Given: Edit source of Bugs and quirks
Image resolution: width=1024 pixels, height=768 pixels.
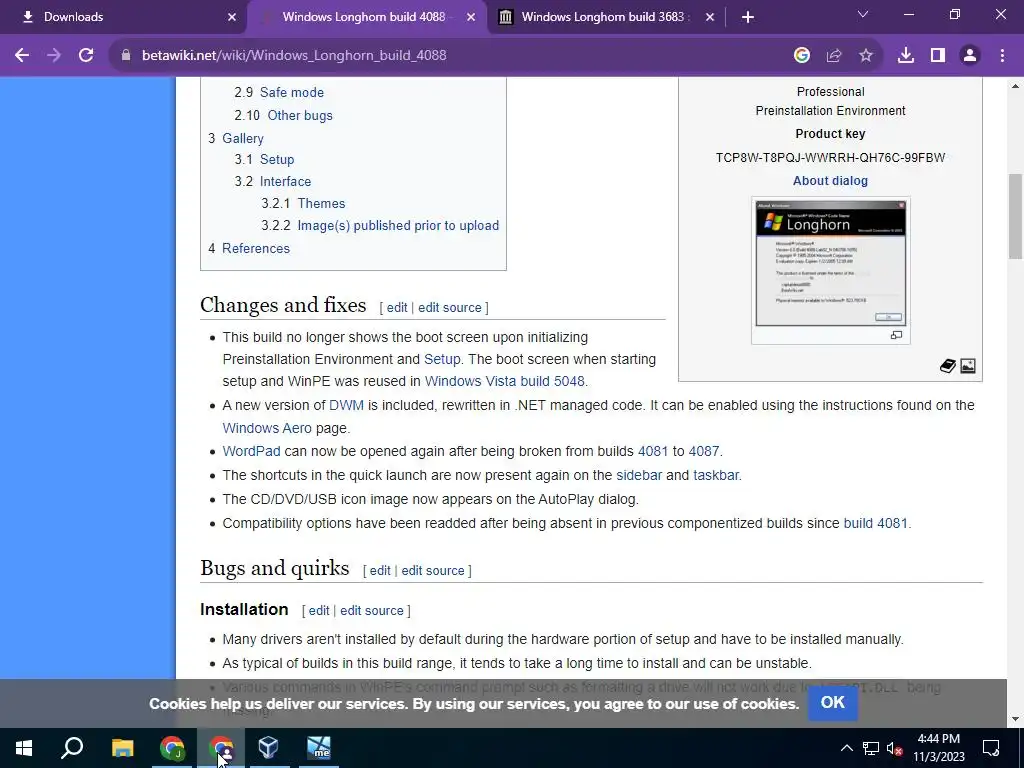Looking at the screenshot, I should point(433,571).
